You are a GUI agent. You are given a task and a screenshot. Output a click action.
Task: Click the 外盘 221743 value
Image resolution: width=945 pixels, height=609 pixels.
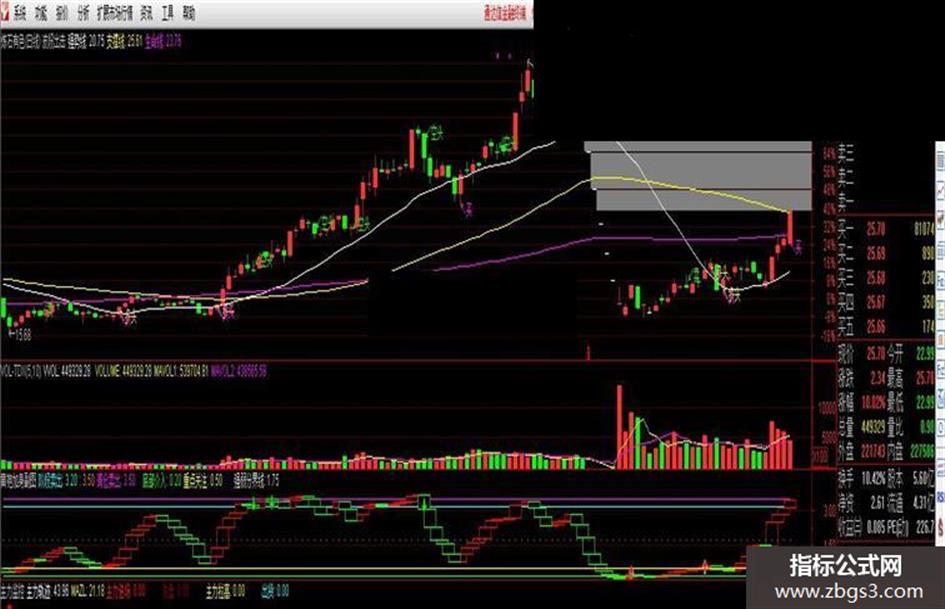click(x=873, y=451)
